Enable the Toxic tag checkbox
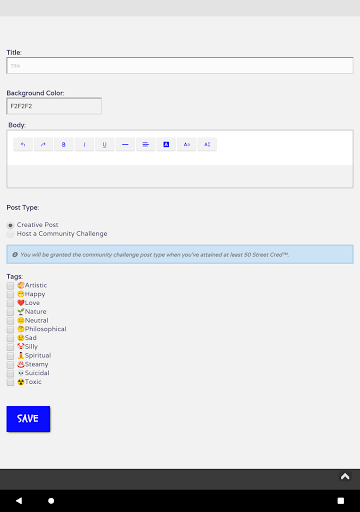This screenshot has height=512, width=360. (x=10, y=382)
